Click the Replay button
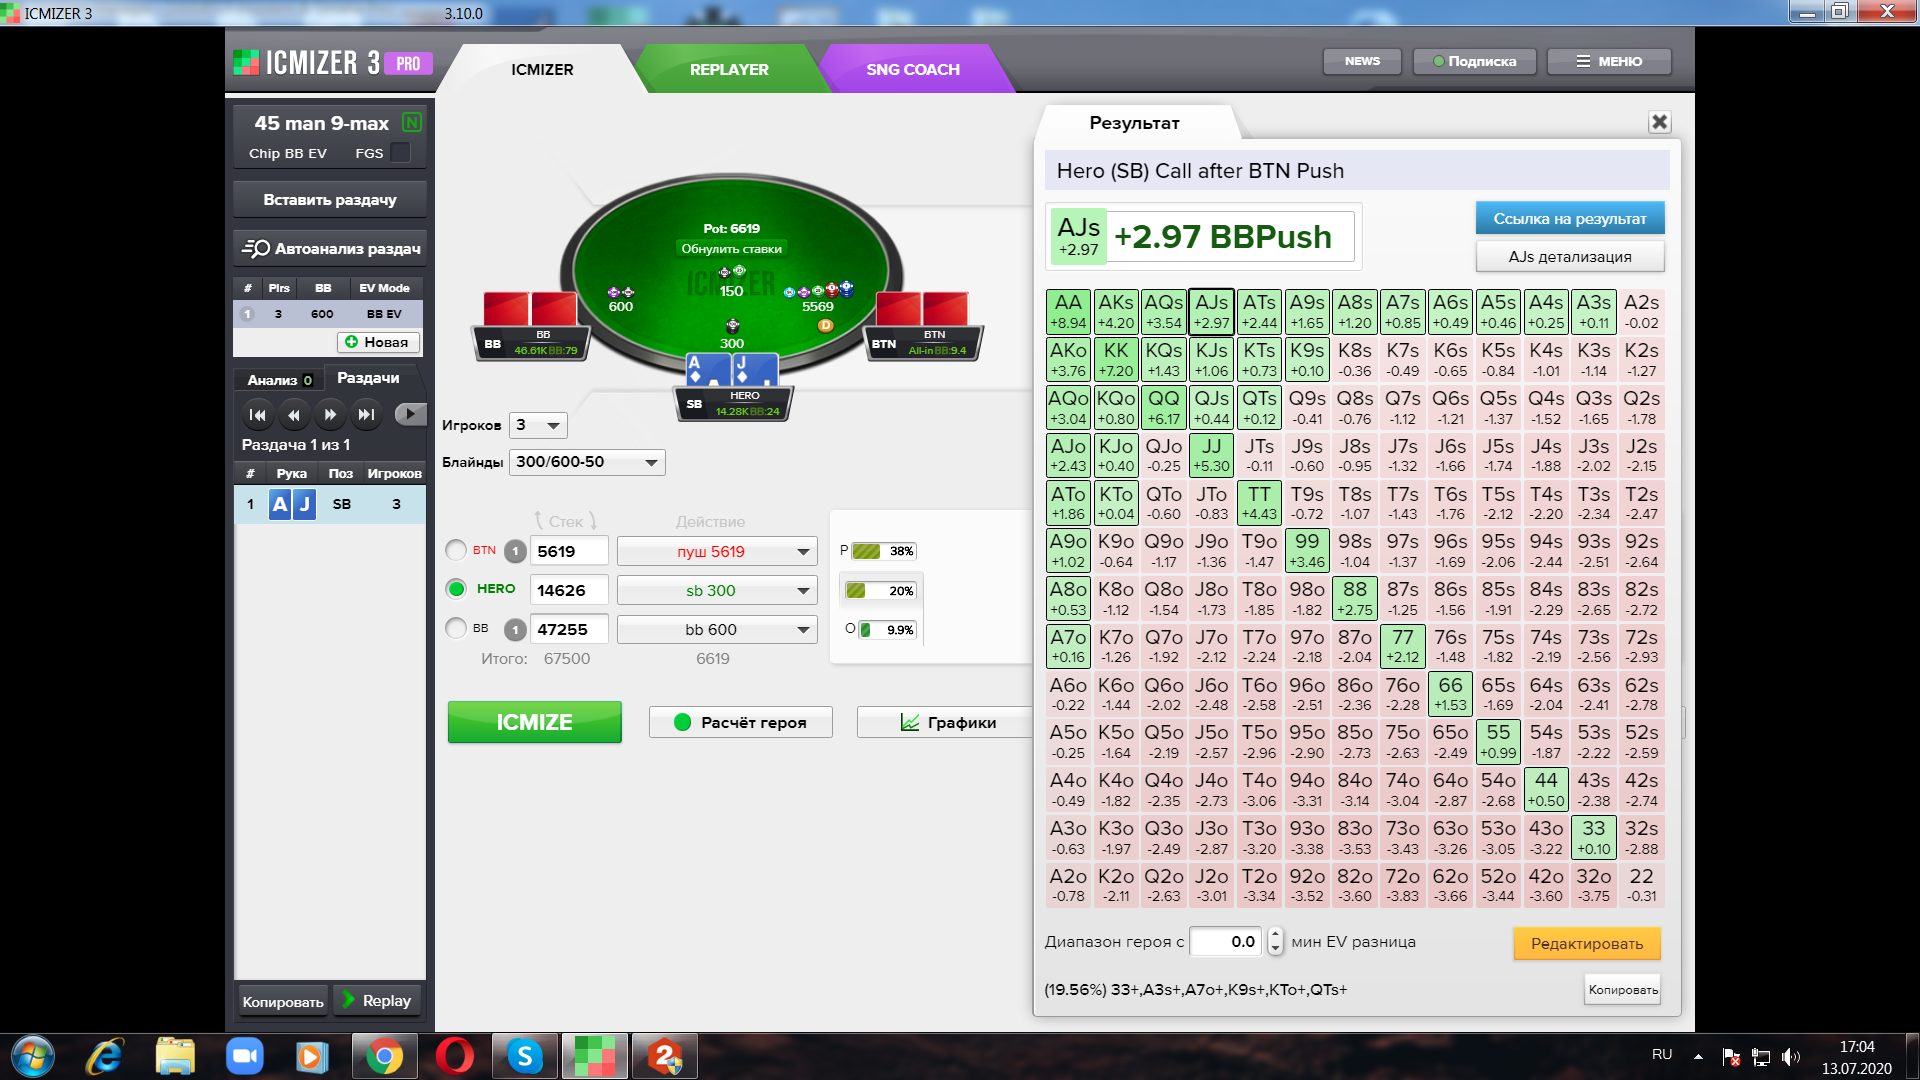This screenshot has width=1920, height=1080. (377, 1000)
